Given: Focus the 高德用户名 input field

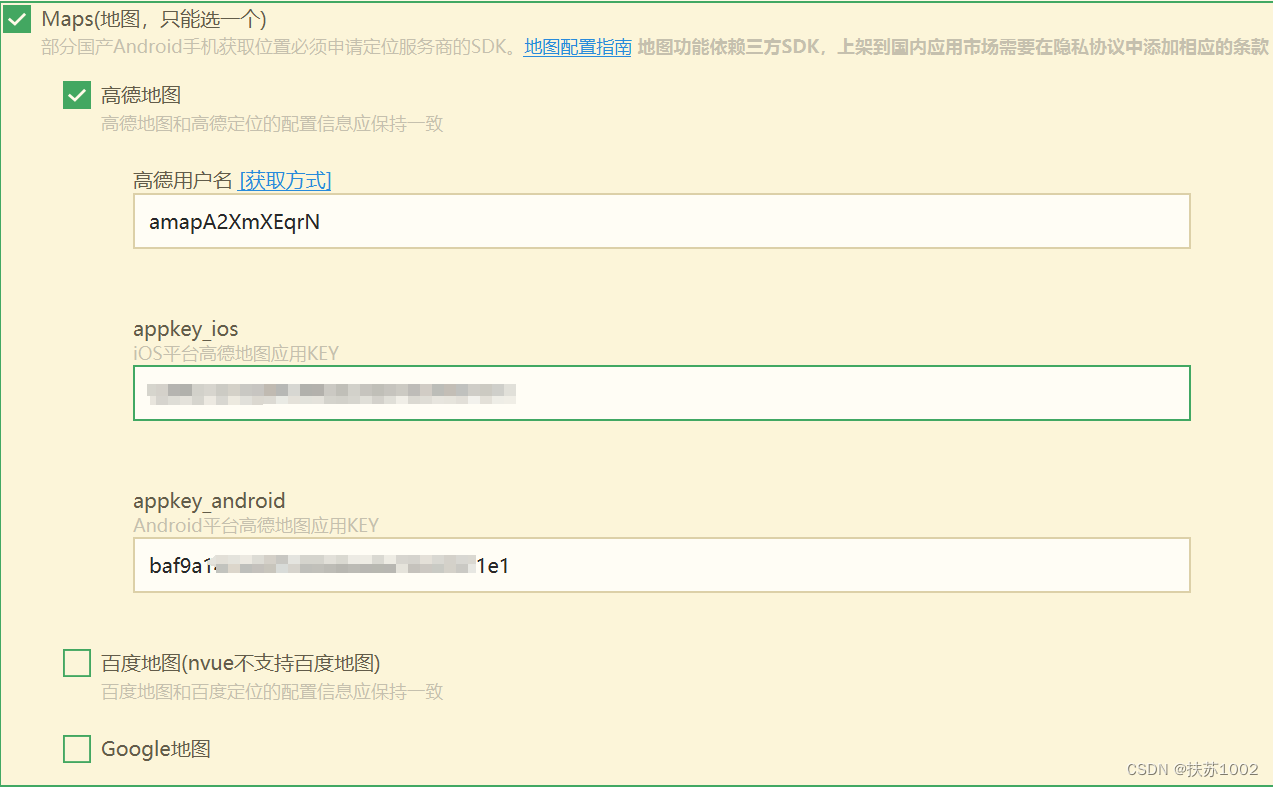Looking at the screenshot, I should pos(661,221).
